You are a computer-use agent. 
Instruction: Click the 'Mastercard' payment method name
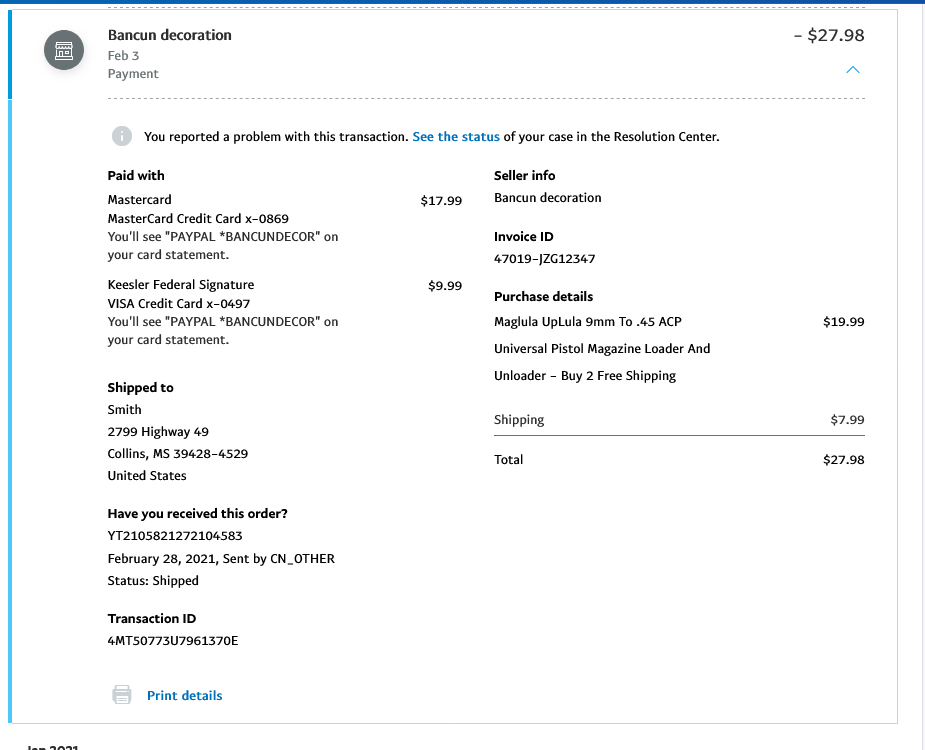pyautogui.click(x=139, y=200)
